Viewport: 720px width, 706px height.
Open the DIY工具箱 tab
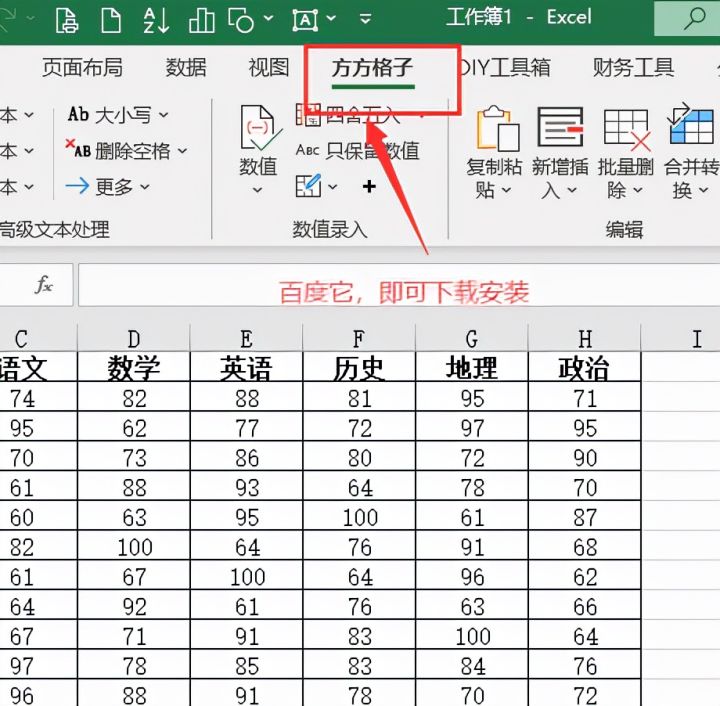tap(505, 67)
